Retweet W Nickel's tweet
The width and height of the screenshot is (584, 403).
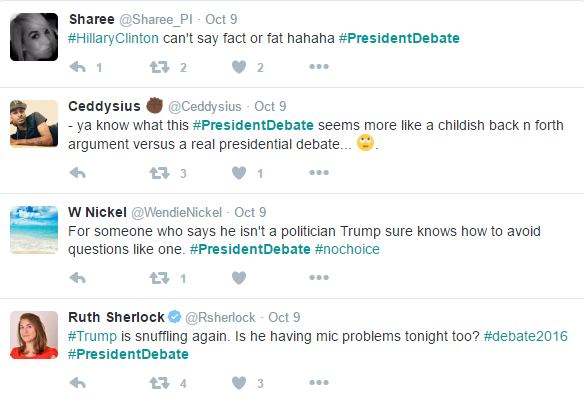pyautogui.click(x=159, y=278)
